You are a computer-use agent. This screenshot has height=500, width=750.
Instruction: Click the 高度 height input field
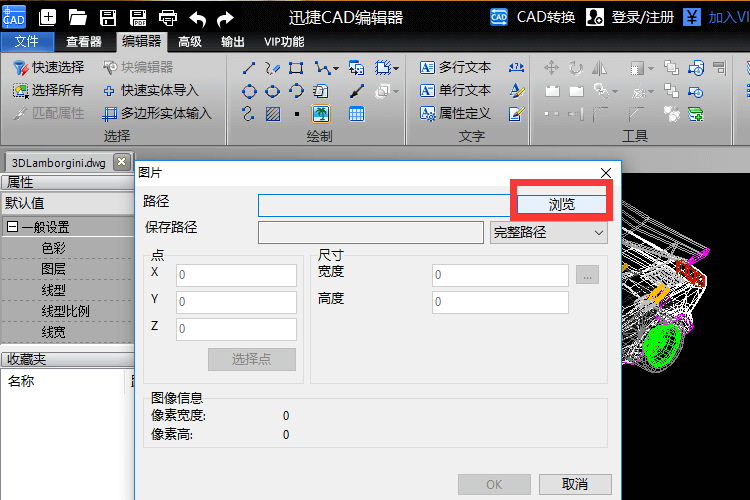[x=500, y=302]
